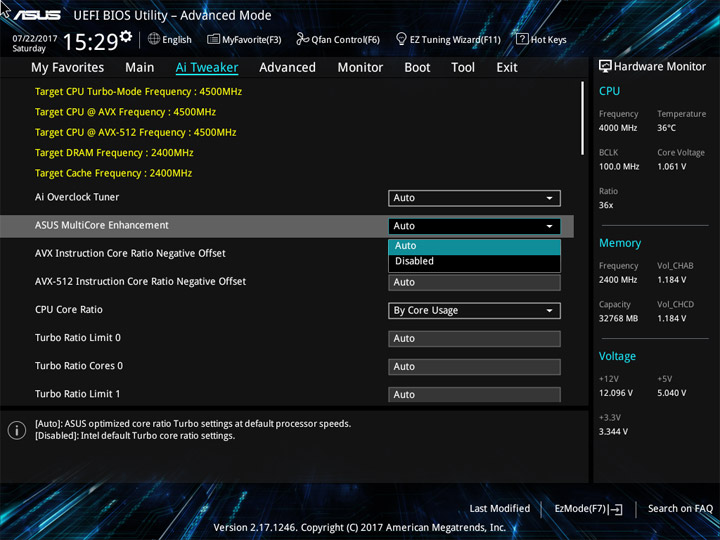Click the ASUS logo
This screenshot has width=720, height=540.
(x=37, y=15)
